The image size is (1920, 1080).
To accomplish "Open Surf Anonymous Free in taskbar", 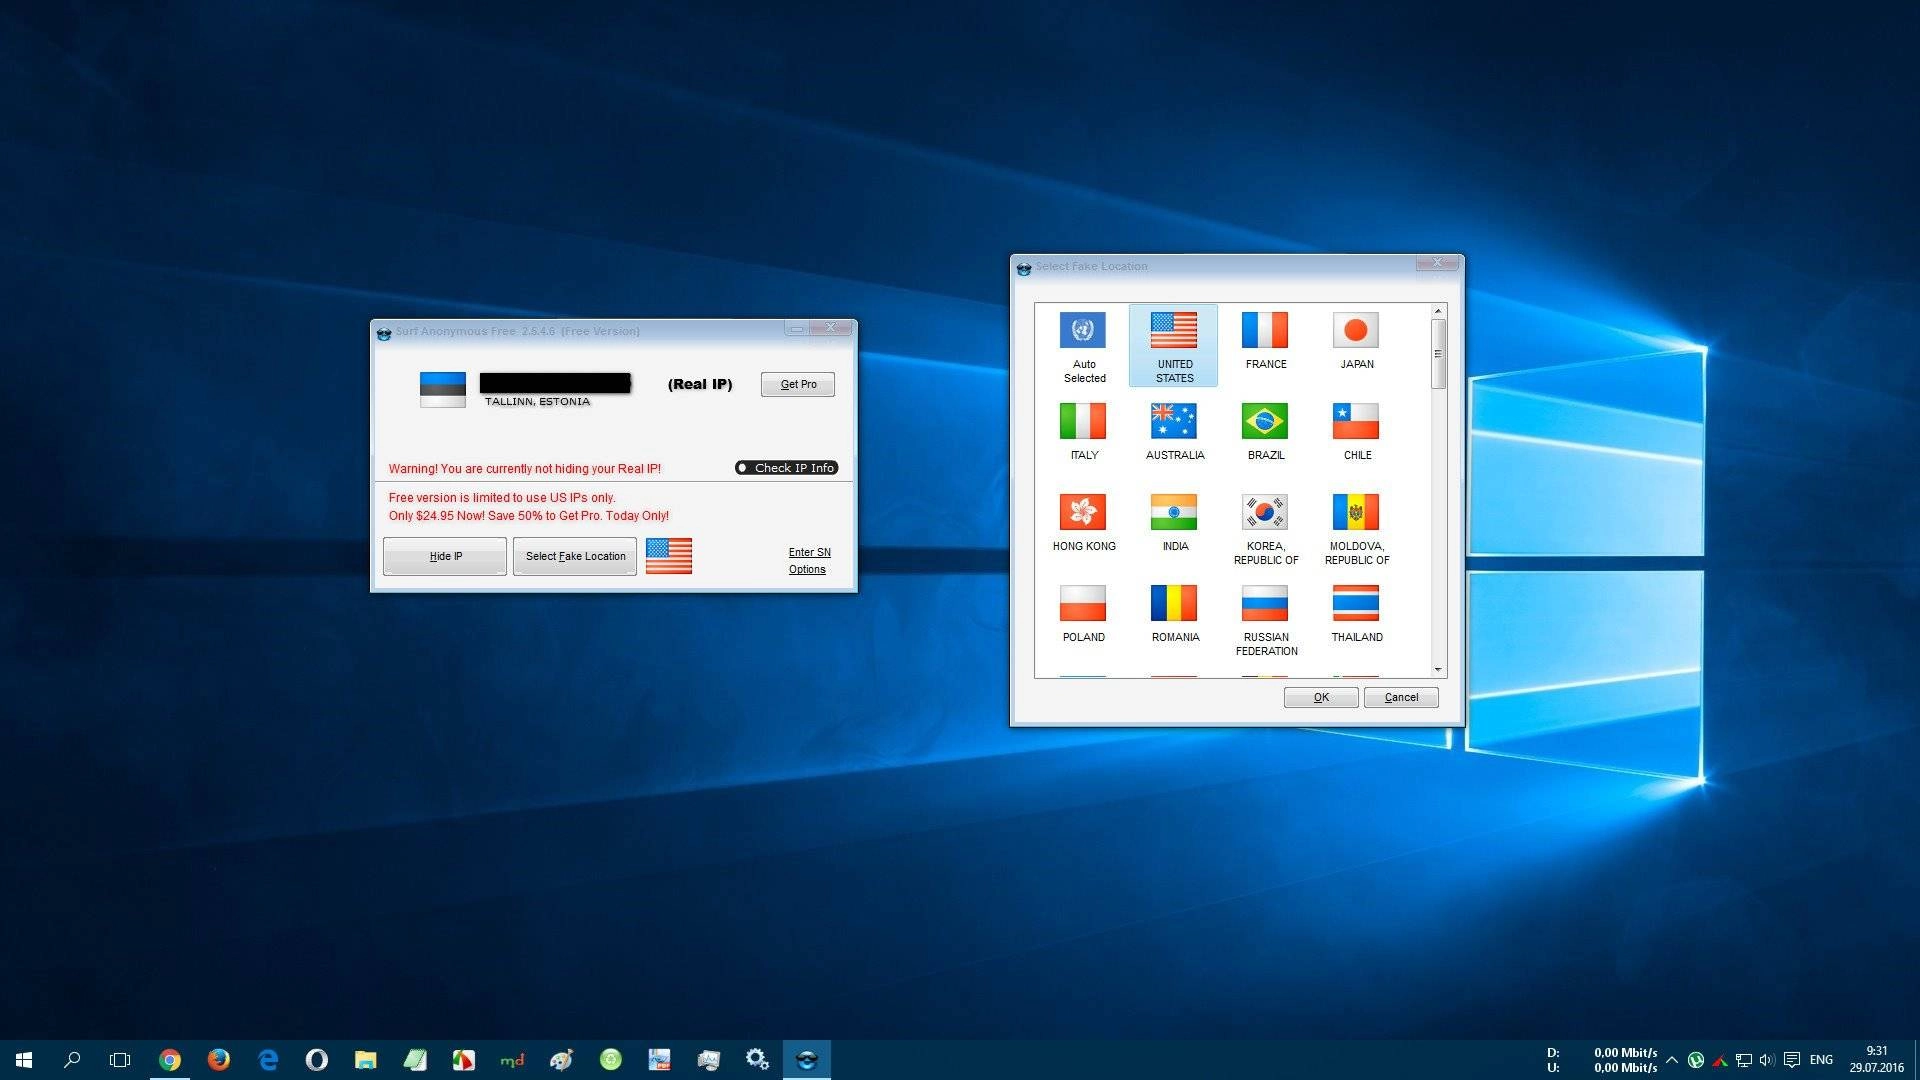I will (x=806, y=1059).
